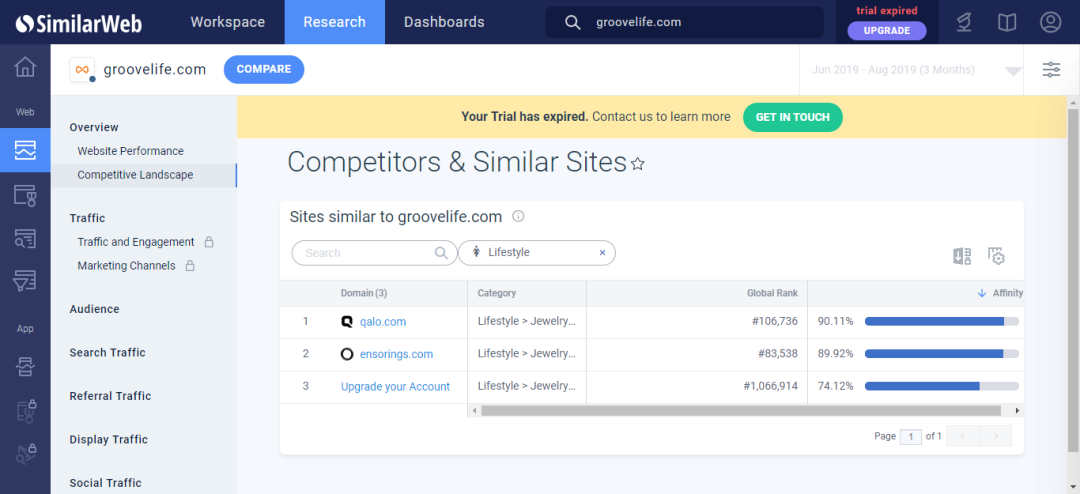This screenshot has height=494, width=1080.
Task: Open the funnel conversion sidebar icon above App
Action: tap(25, 280)
